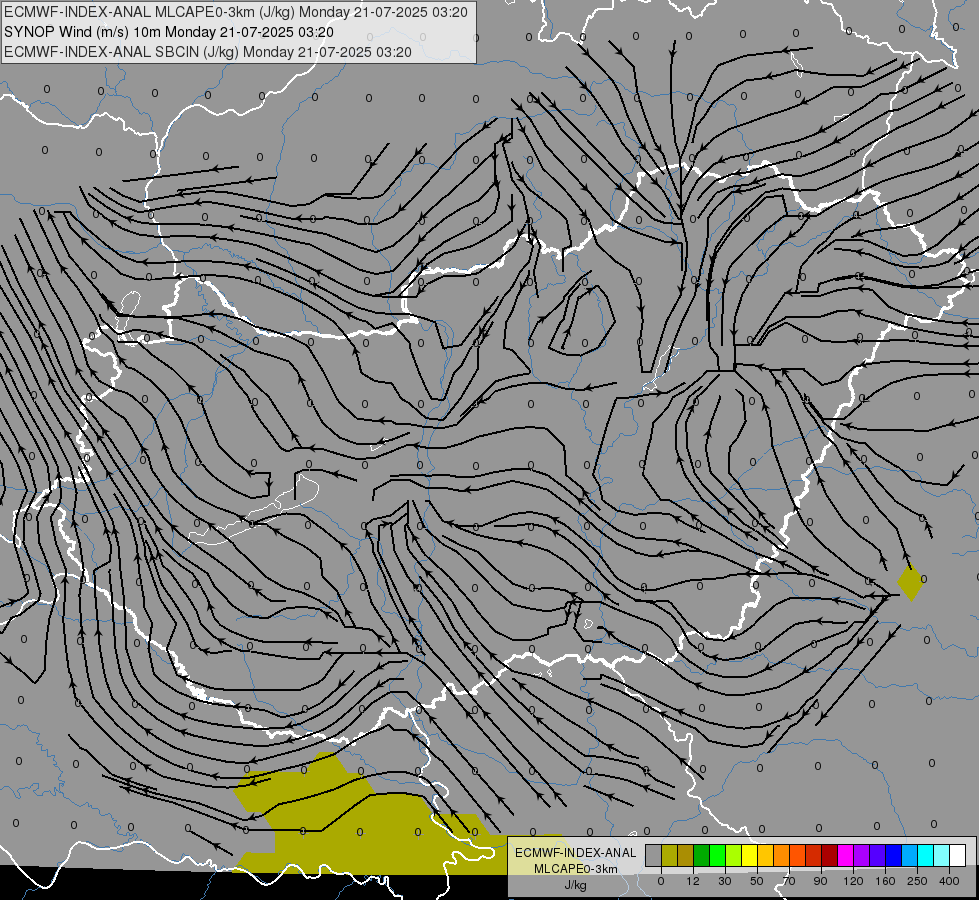Click the header line 'SYNOP Wind (m/s) 10m'
This screenshot has width=979, height=900.
[83, 32]
